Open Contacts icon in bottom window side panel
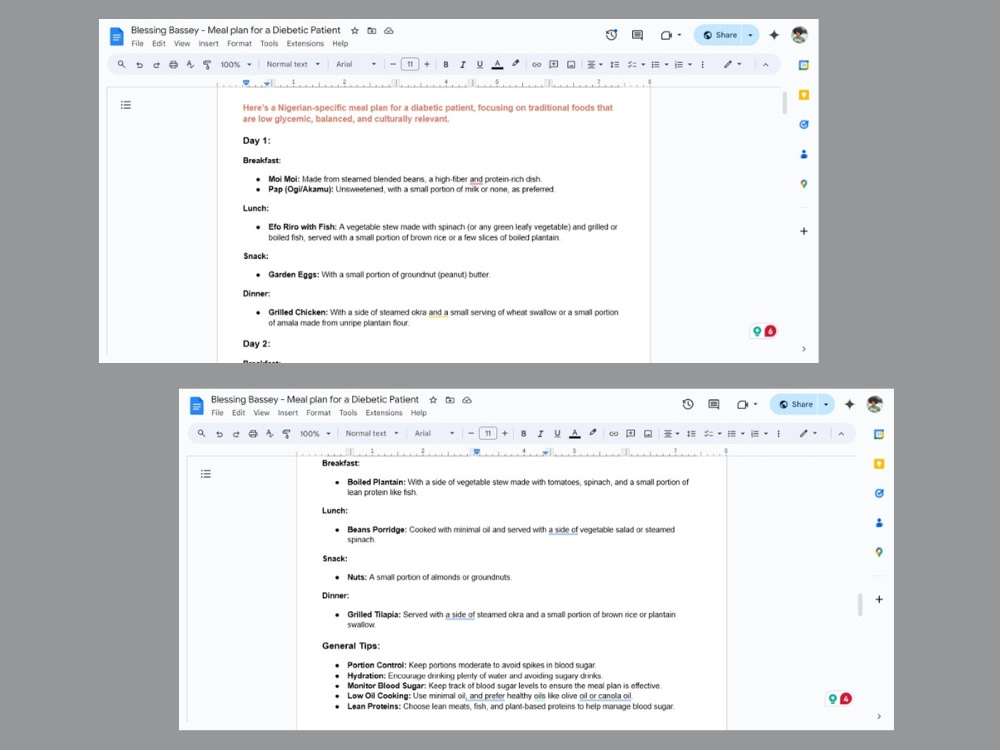1000x750 pixels. [x=879, y=523]
